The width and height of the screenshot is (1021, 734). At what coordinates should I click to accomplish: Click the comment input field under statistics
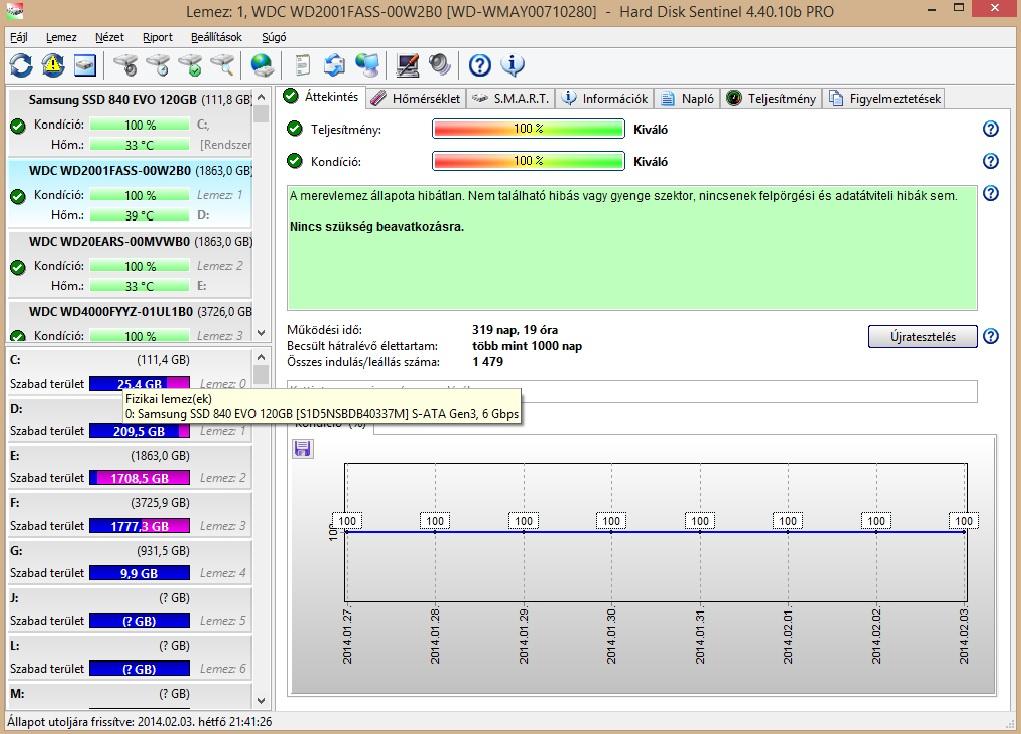(x=632, y=391)
